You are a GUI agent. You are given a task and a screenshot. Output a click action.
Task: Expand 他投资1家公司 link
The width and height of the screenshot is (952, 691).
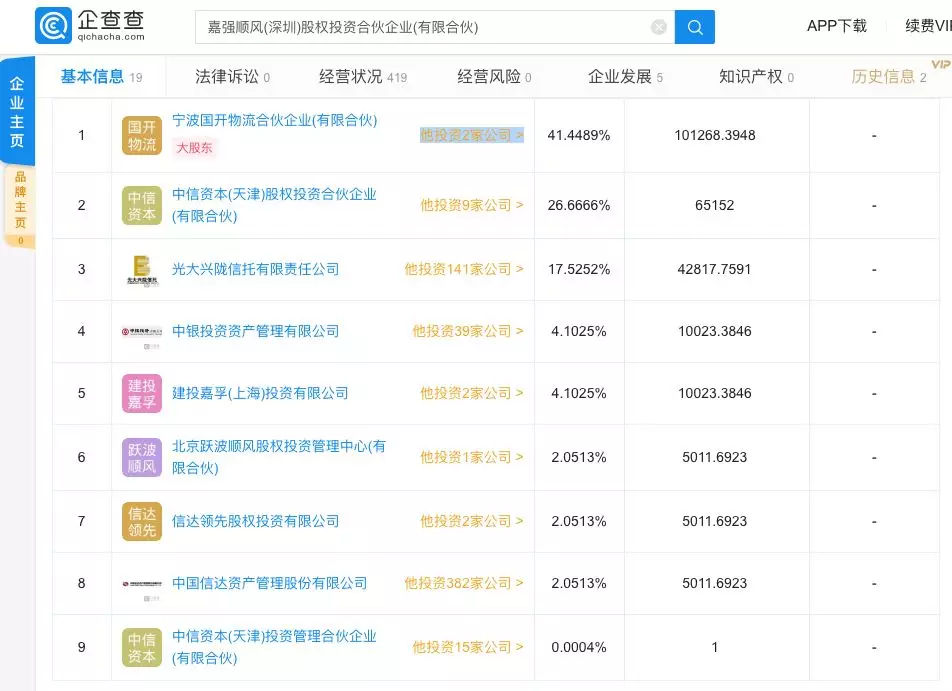click(472, 457)
